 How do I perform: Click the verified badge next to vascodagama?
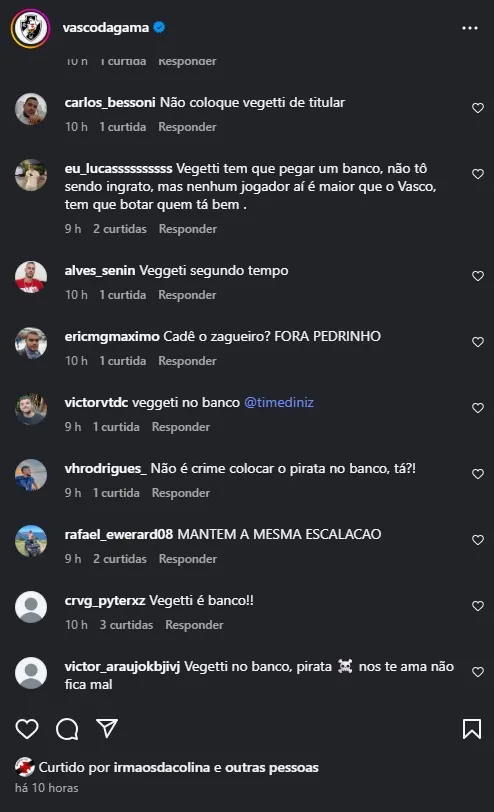tap(159, 27)
